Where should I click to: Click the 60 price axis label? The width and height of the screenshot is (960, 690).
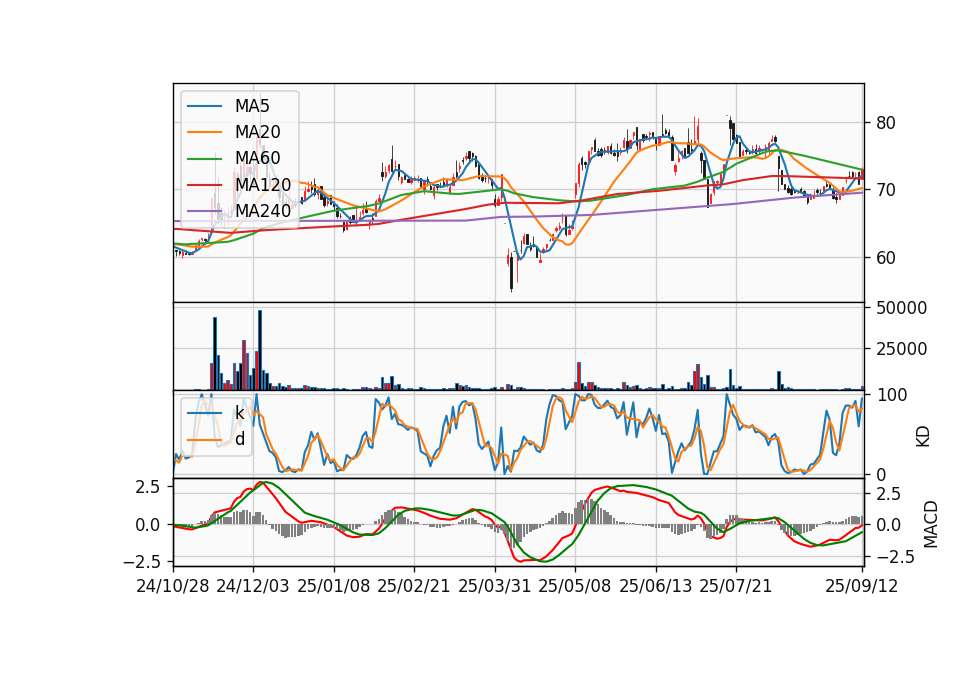coord(885,258)
